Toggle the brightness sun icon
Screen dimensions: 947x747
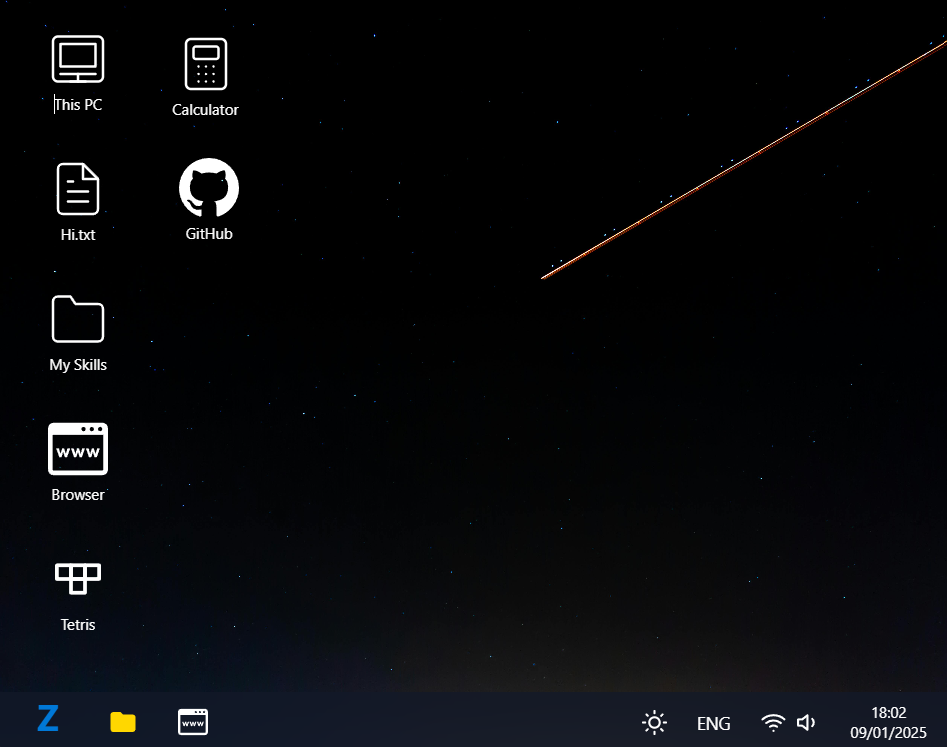click(654, 722)
